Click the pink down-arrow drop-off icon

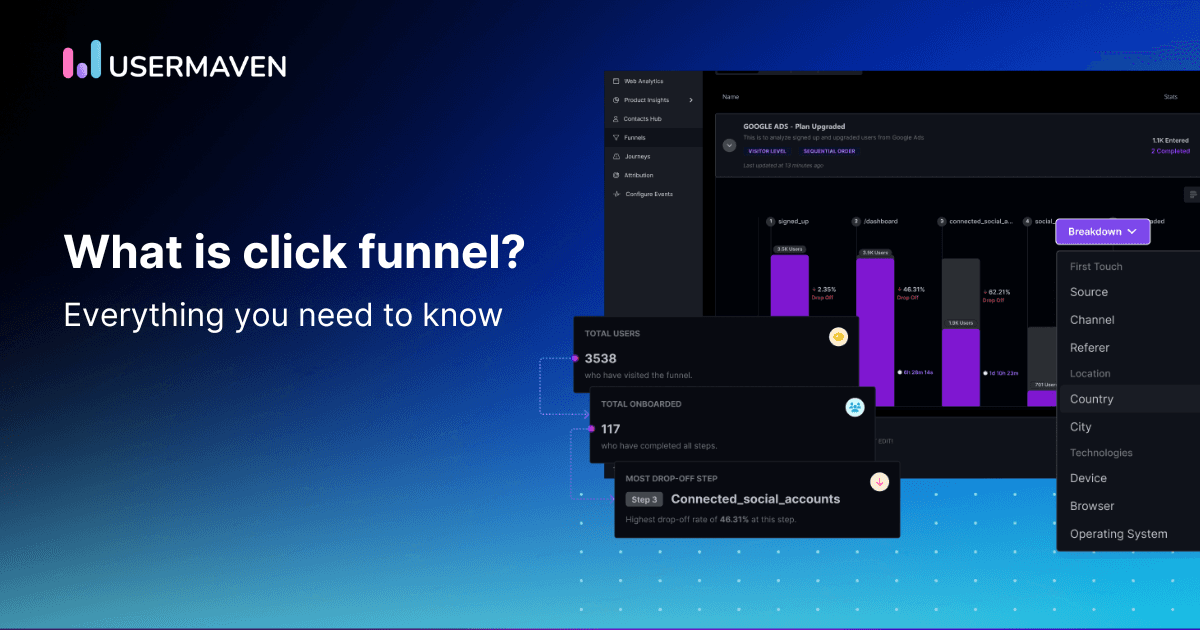point(880,481)
